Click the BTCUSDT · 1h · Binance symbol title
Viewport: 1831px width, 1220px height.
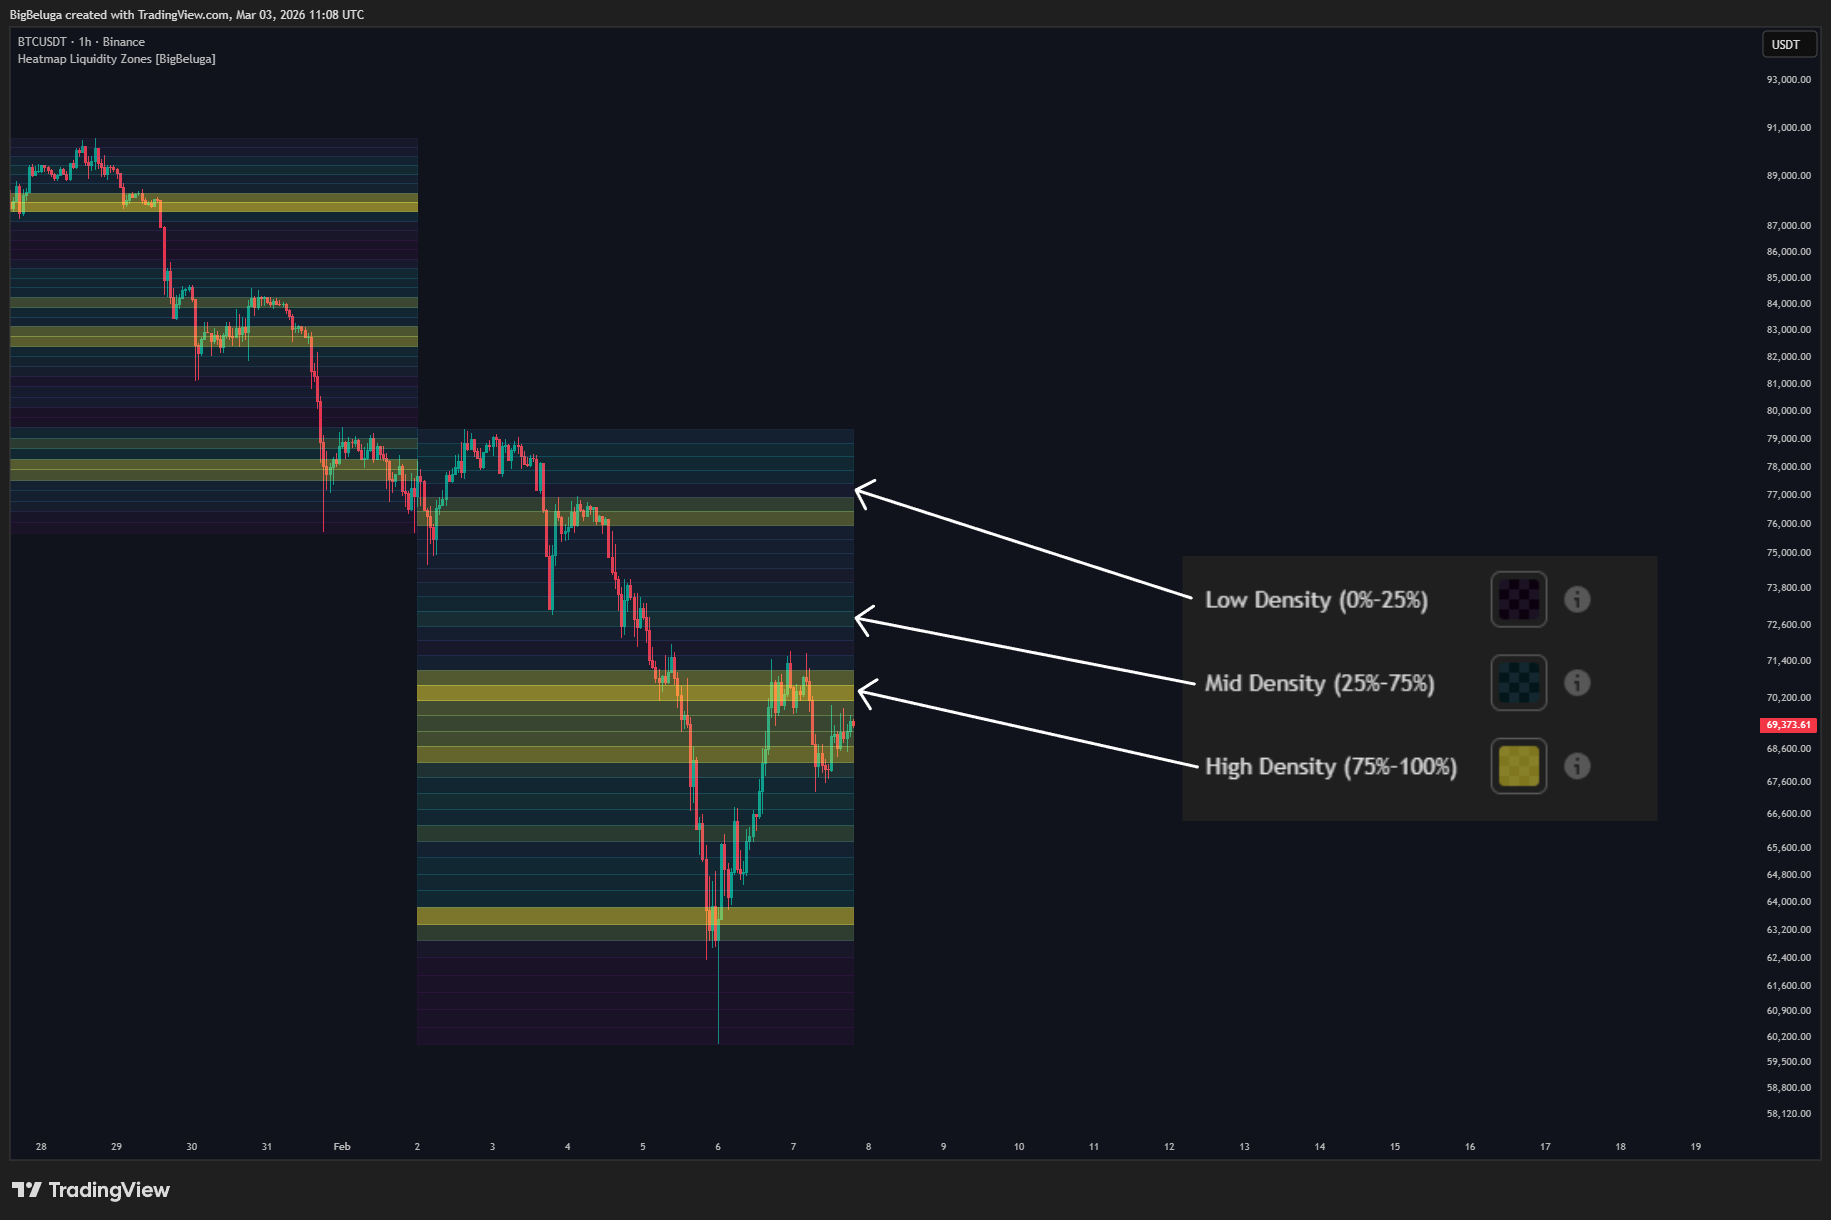tap(81, 42)
